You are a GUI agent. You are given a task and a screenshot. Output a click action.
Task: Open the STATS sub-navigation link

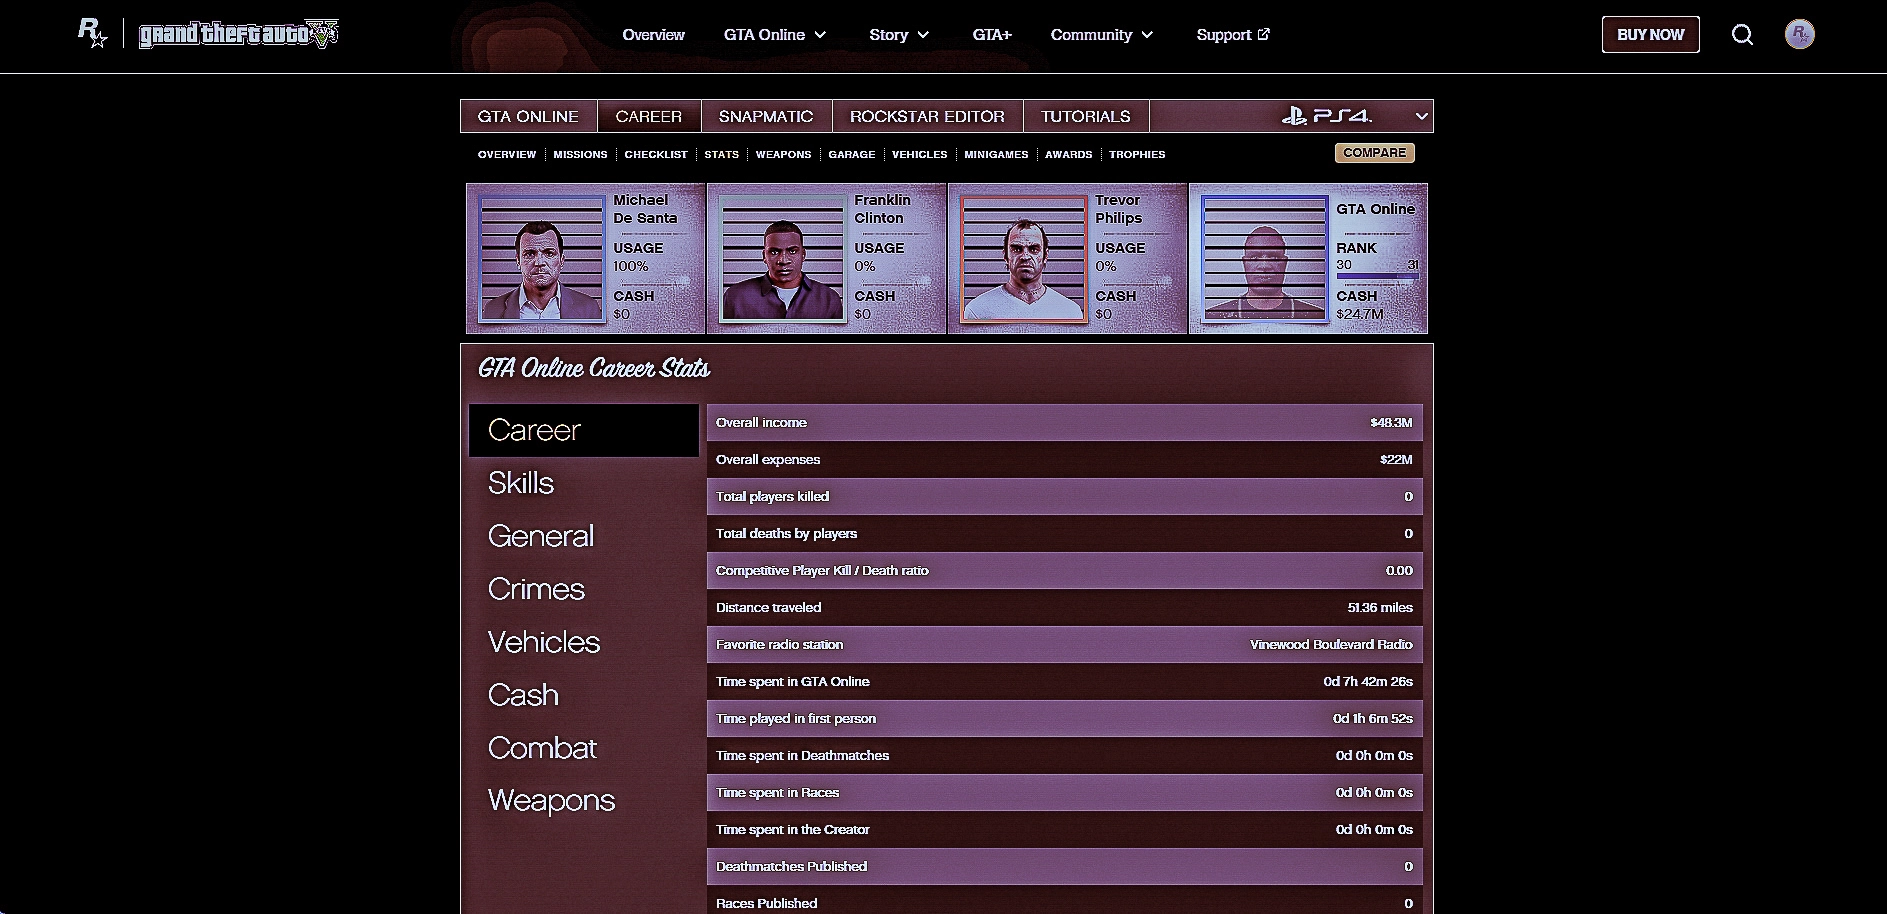721,155
